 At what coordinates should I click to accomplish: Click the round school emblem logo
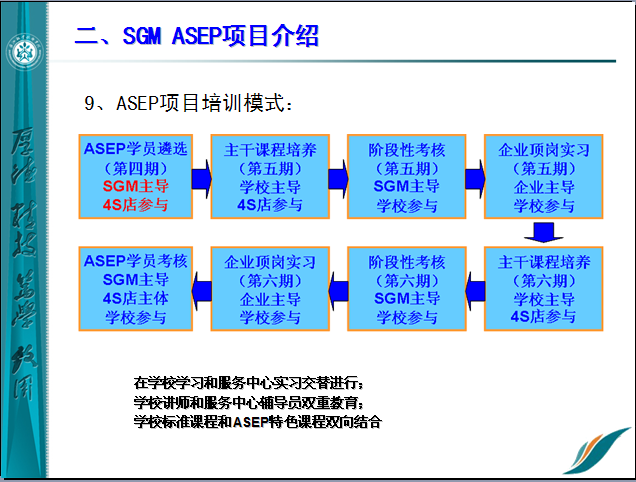(24, 53)
